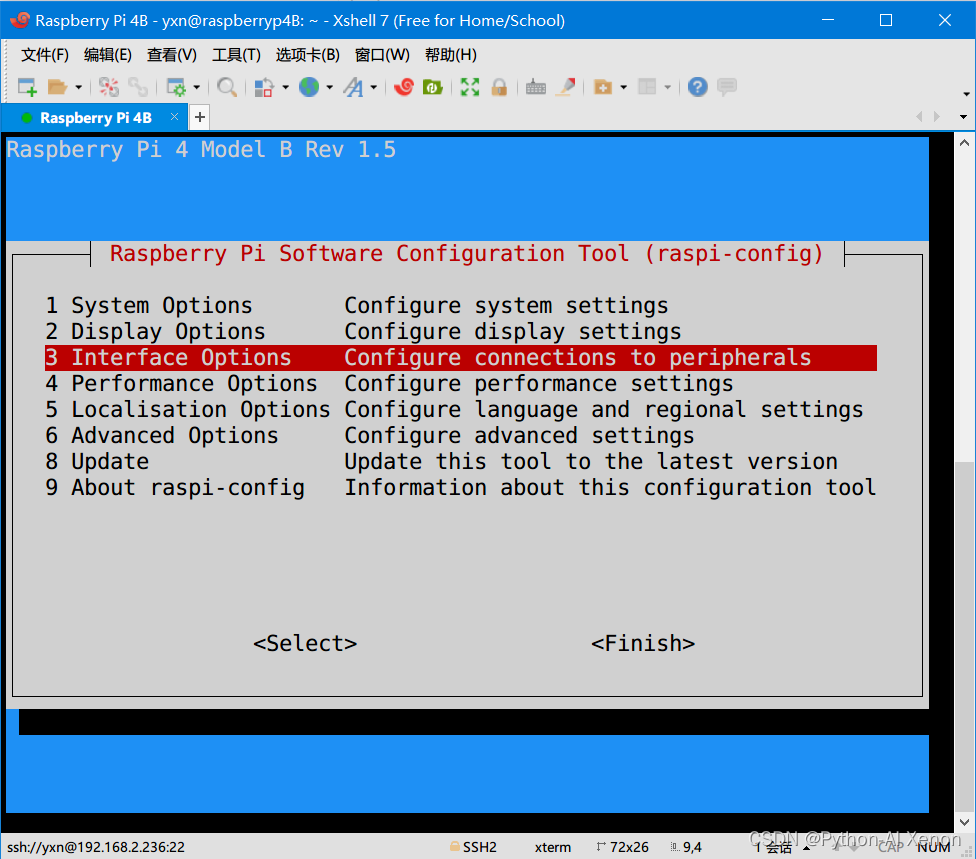This screenshot has width=976, height=859.
Task: Open the 文件(F) menu
Action: click(45, 55)
